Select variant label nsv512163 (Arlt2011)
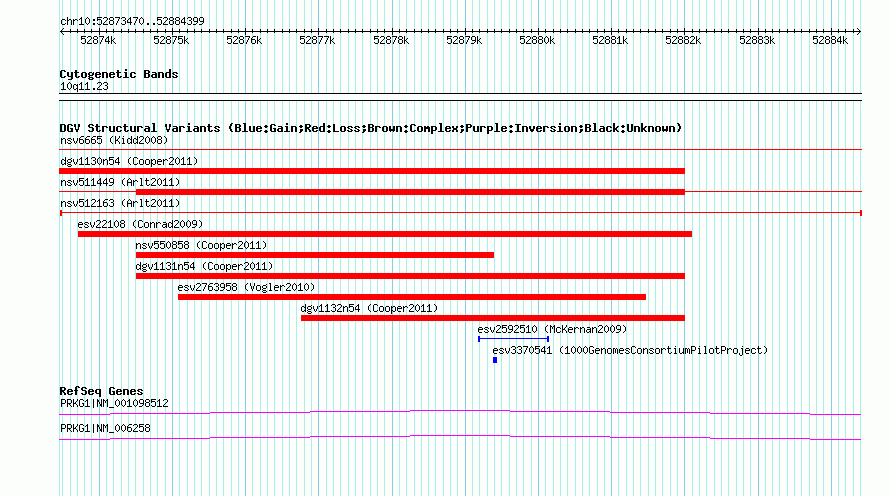This screenshot has height=496, width=890. coord(120,203)
